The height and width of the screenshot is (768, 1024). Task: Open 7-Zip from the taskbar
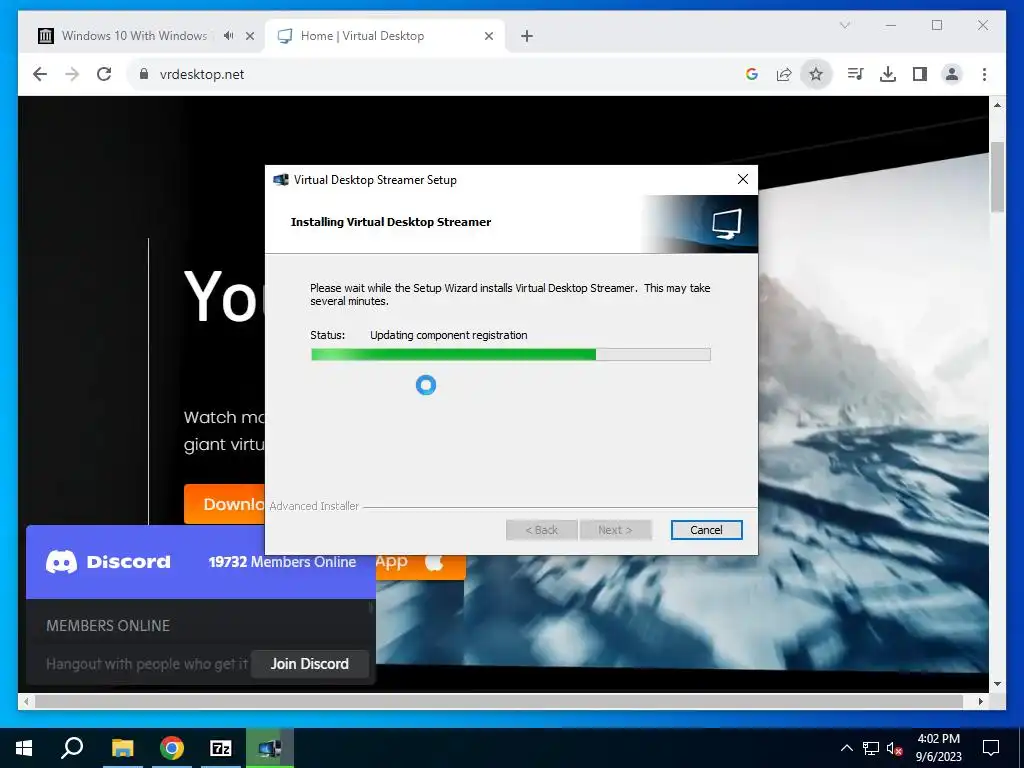coord(221,748)
